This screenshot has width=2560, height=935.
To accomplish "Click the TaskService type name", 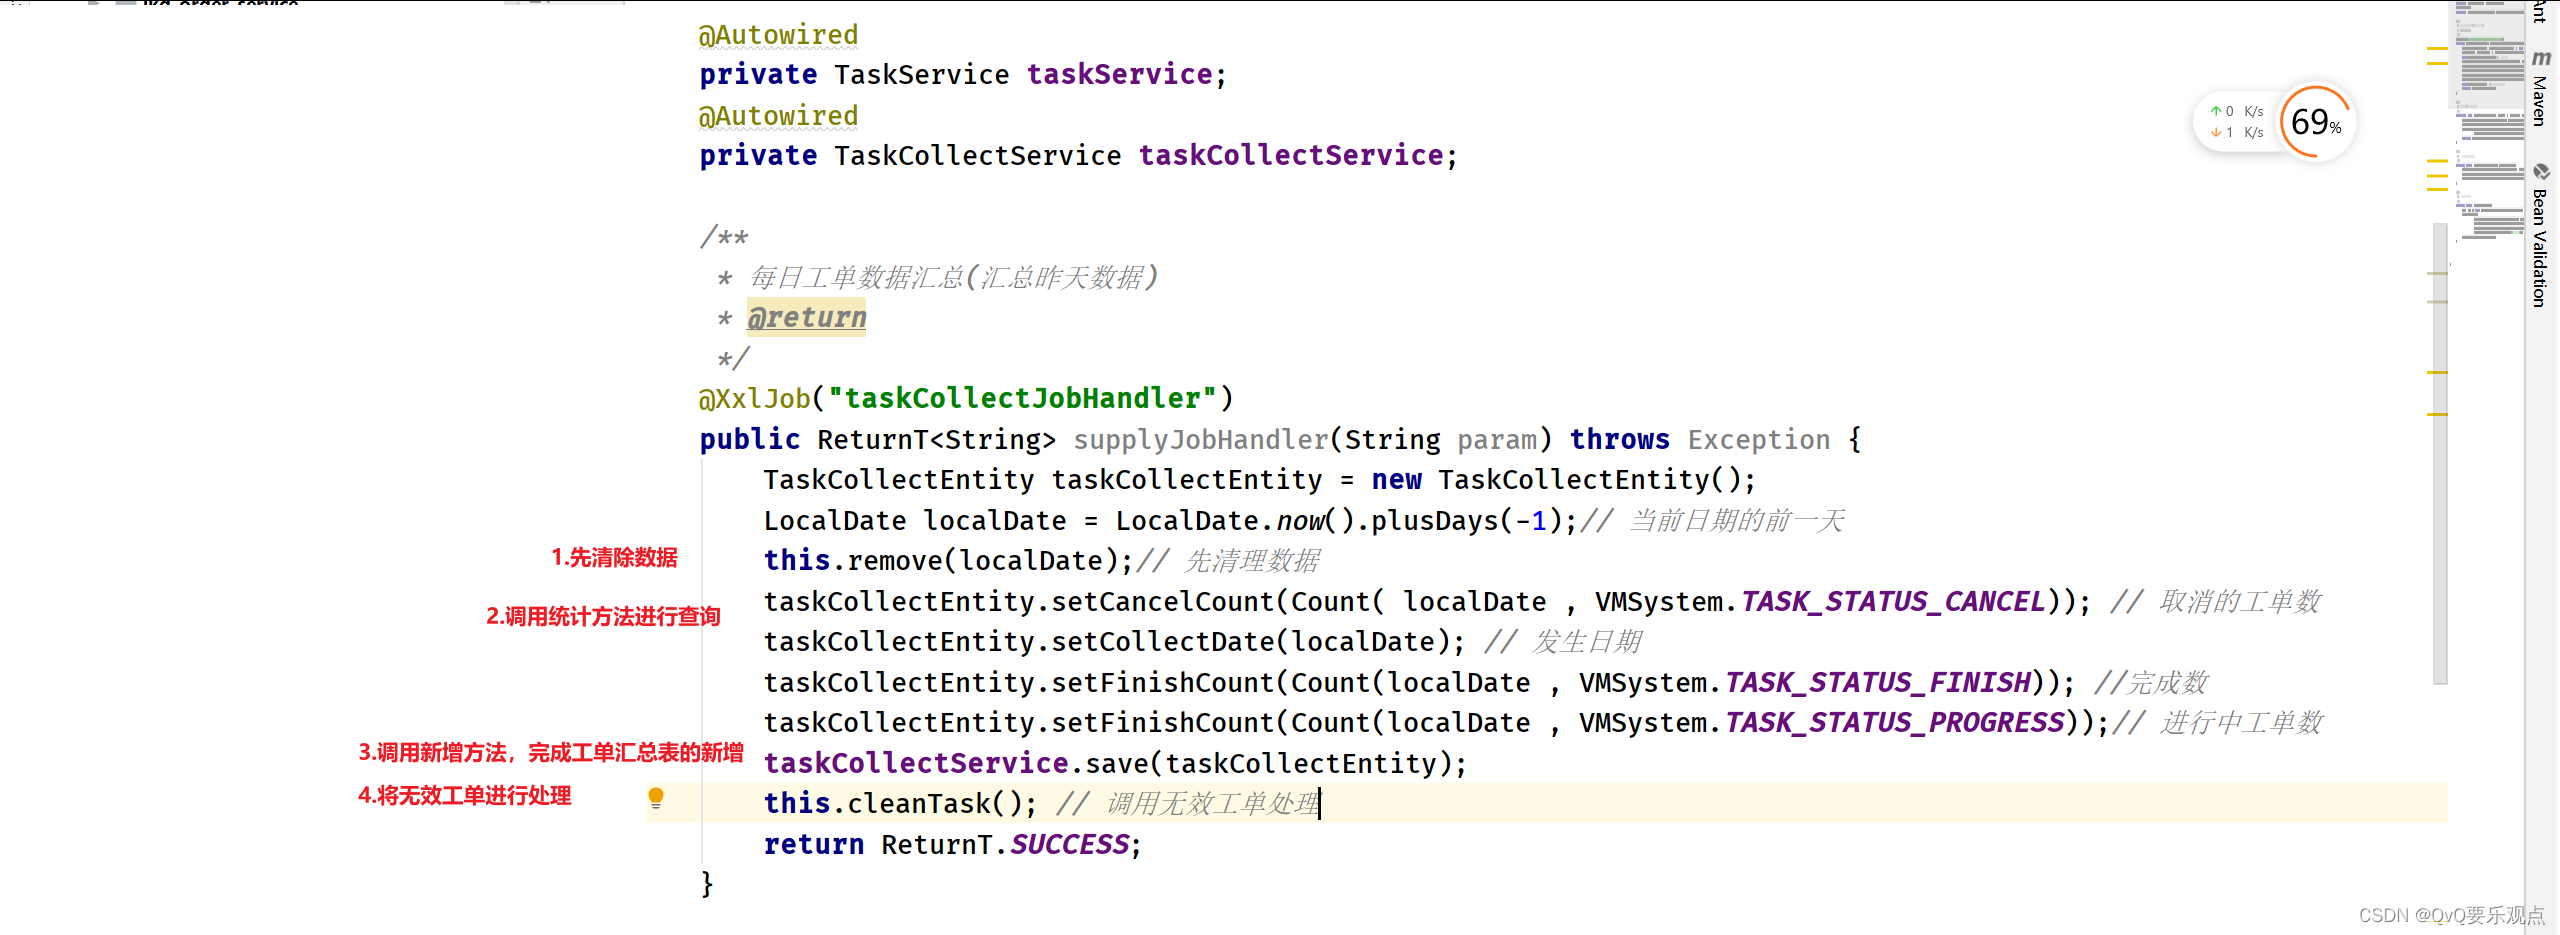I will point(922,75).
